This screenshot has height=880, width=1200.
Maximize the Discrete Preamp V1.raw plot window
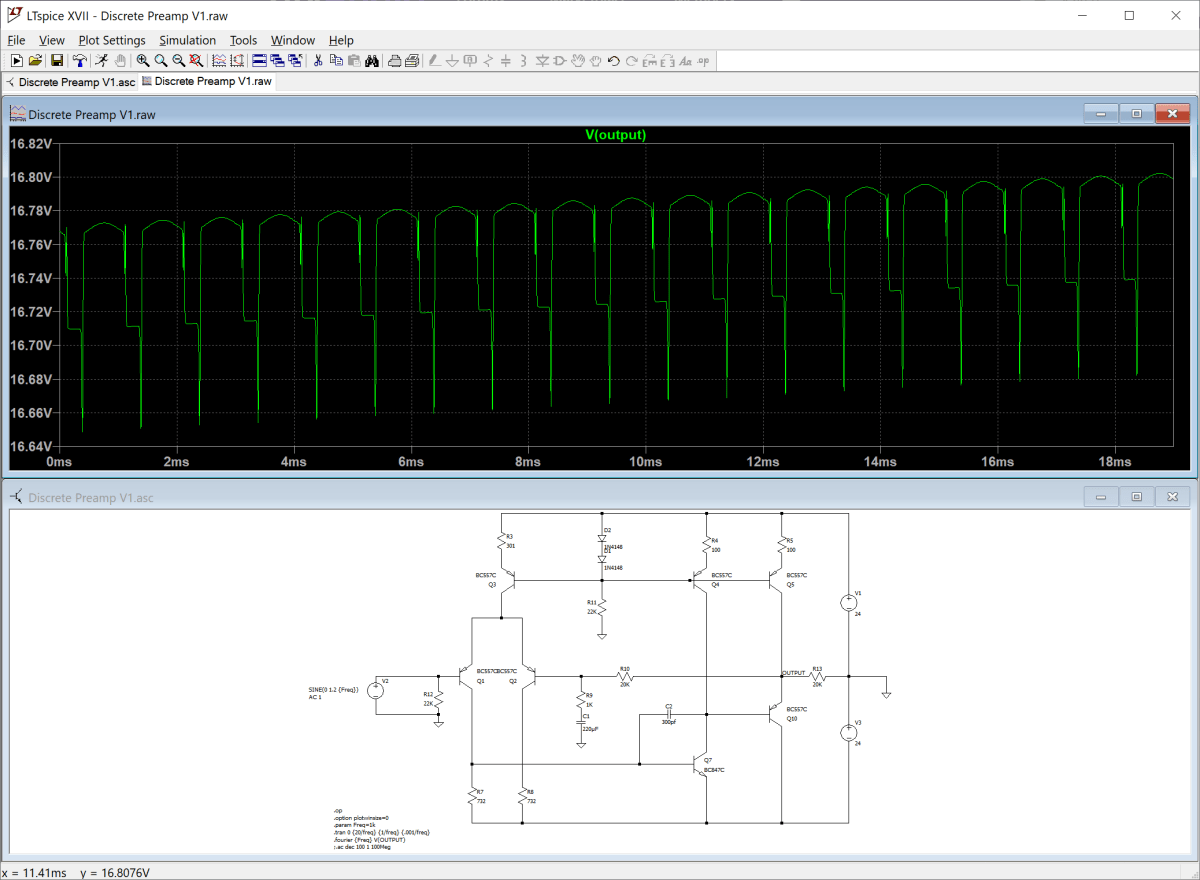1137,114
